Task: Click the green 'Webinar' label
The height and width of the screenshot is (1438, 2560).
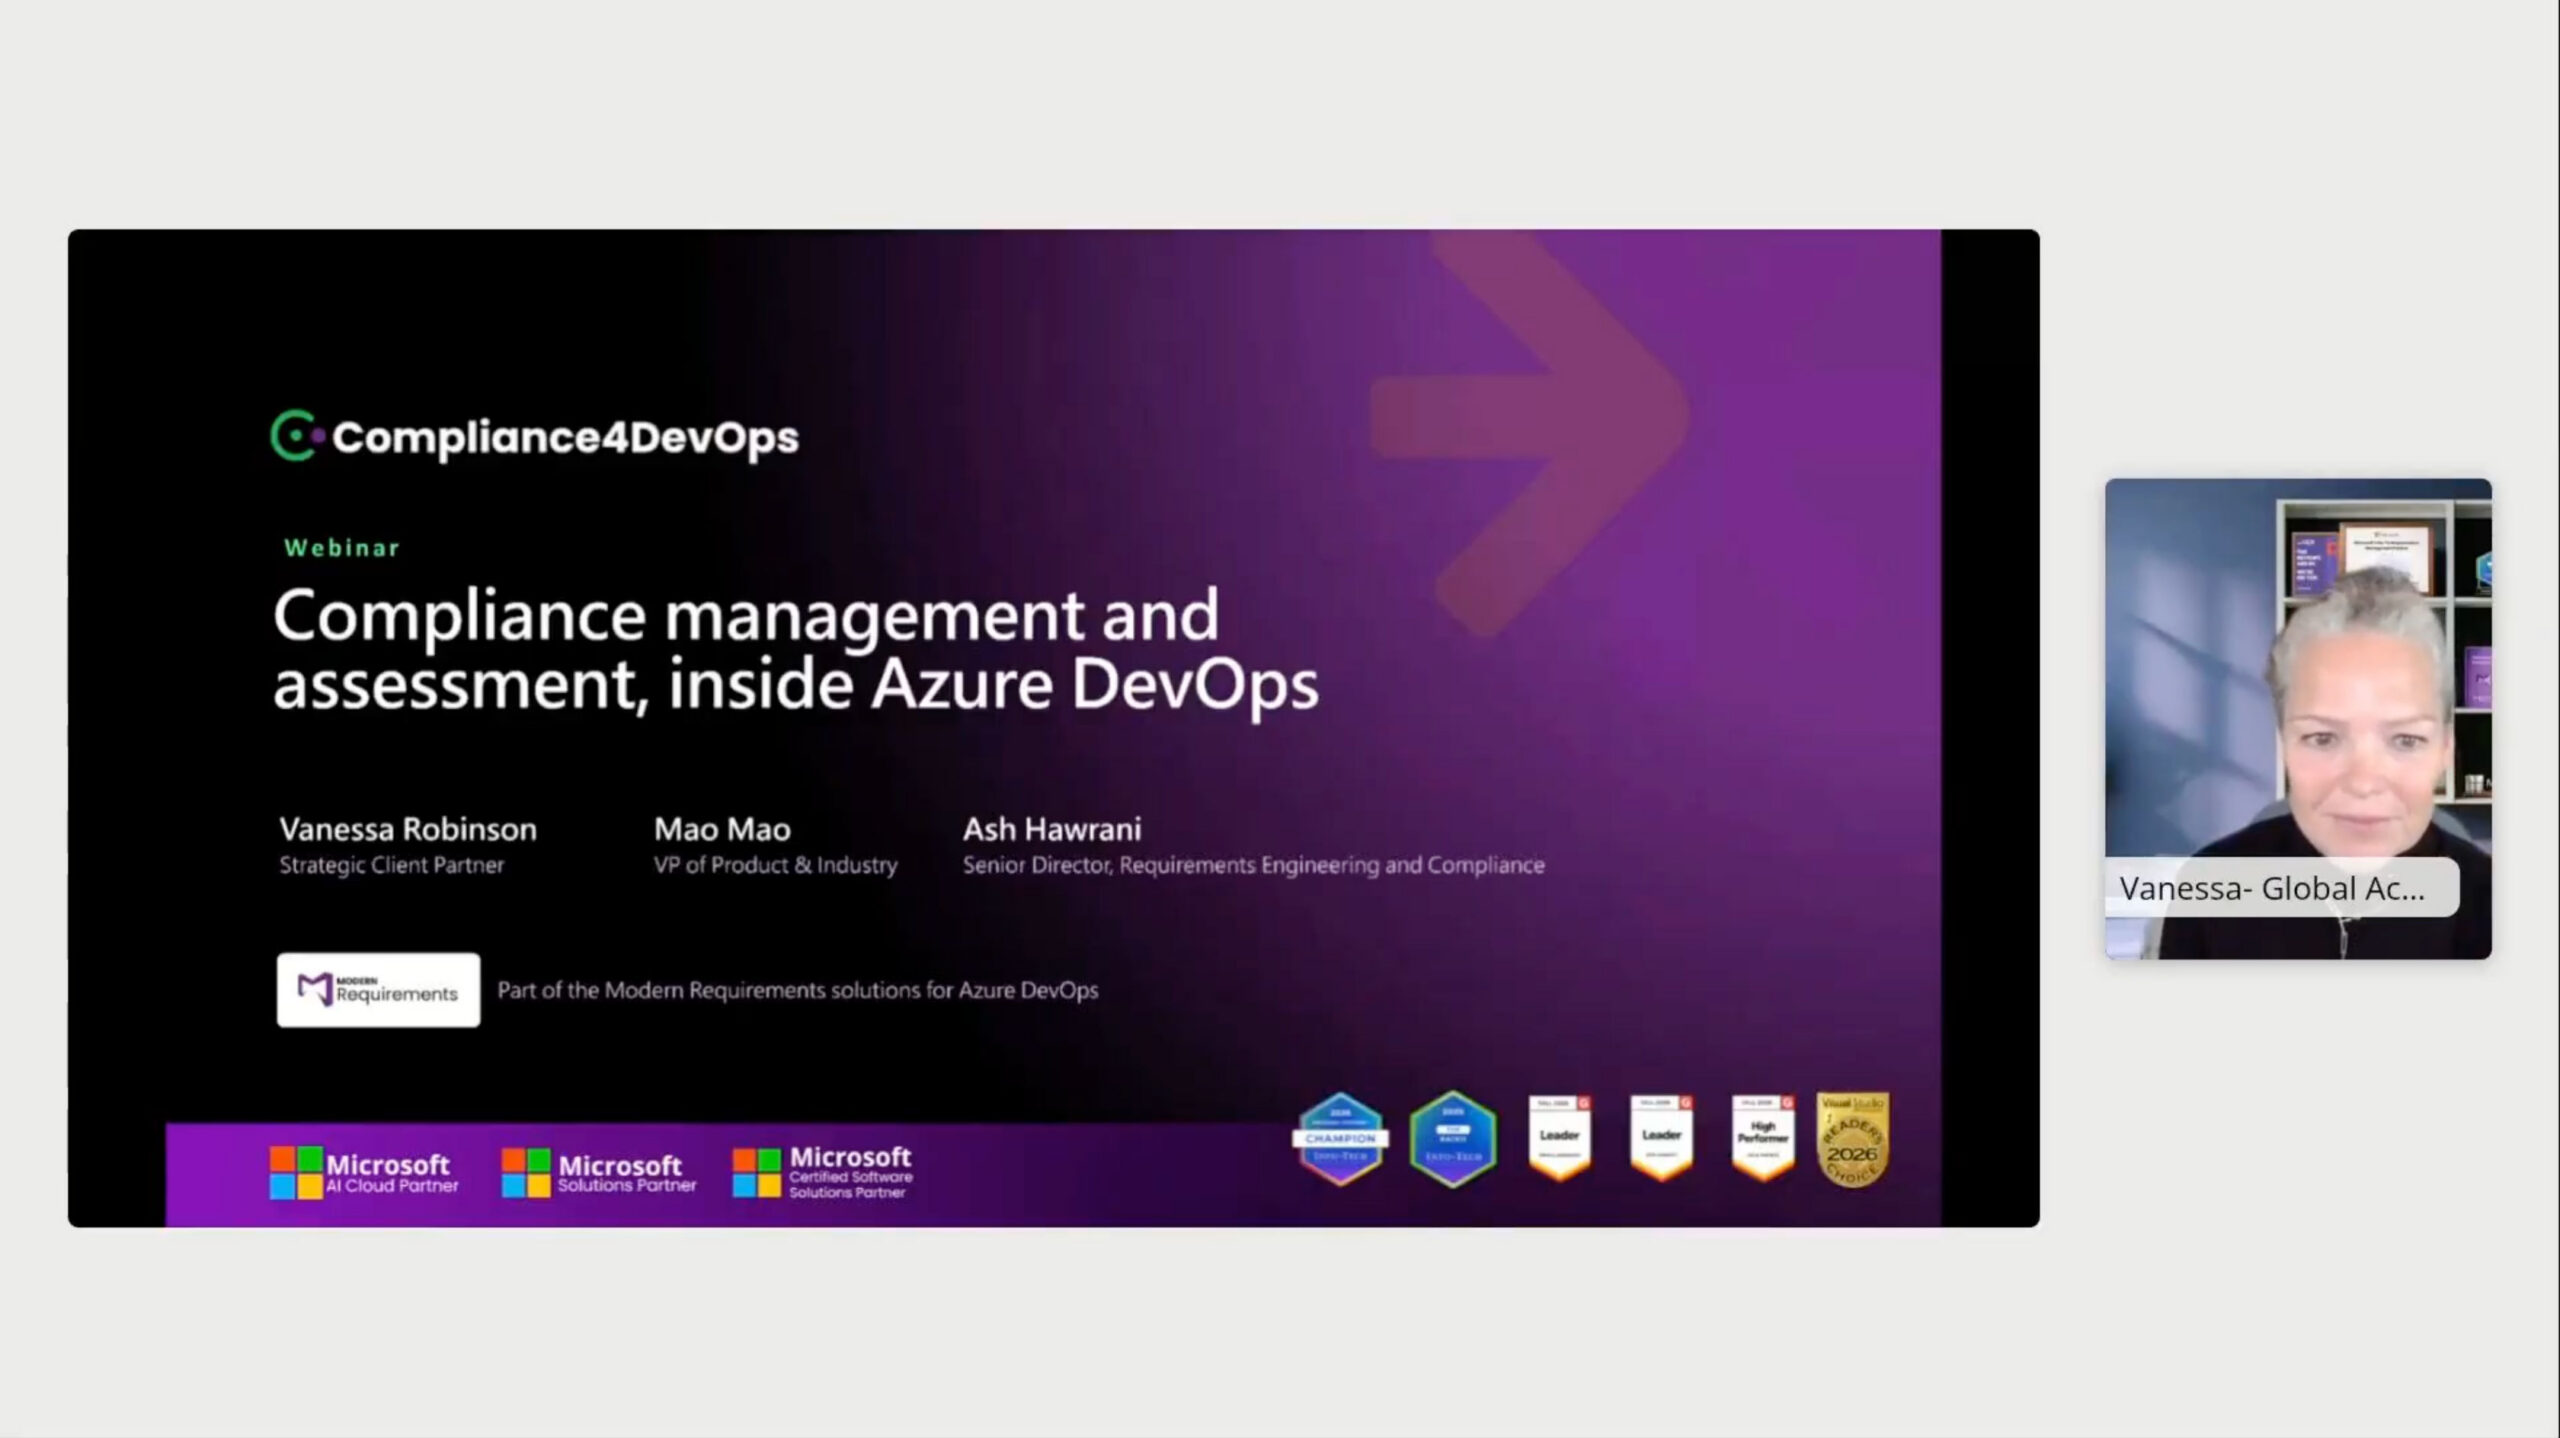Action: pos(342,548)
